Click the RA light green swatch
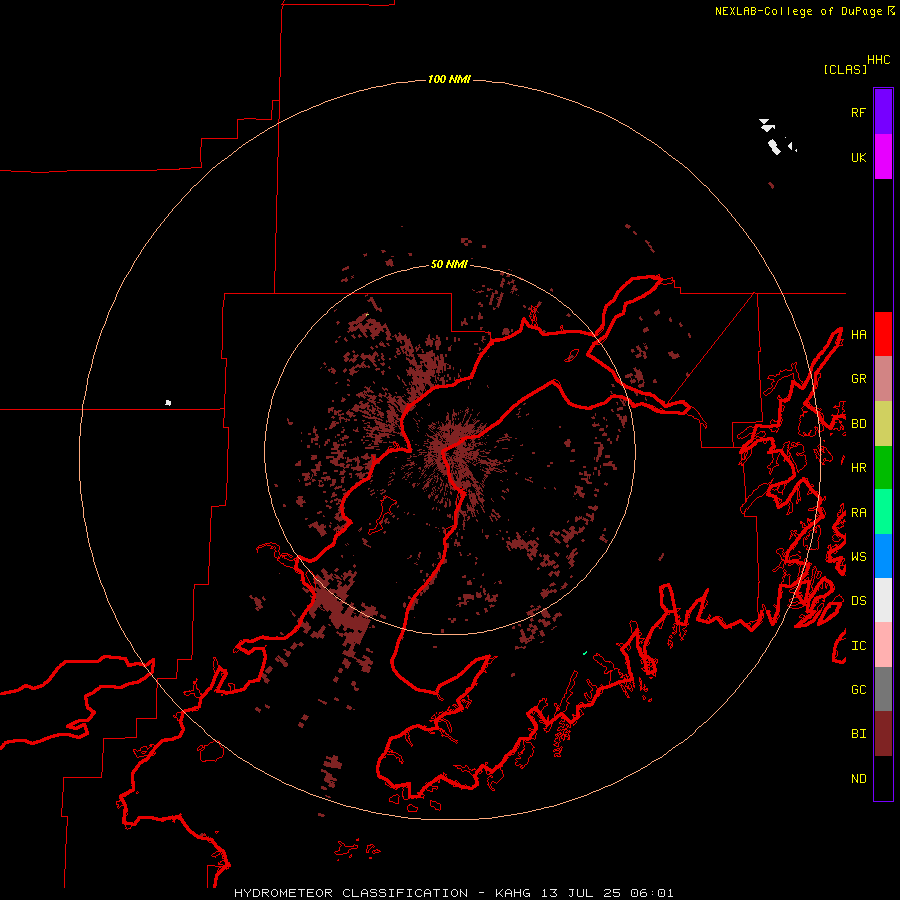The image size is (900, 900). [x=883, y=512]
